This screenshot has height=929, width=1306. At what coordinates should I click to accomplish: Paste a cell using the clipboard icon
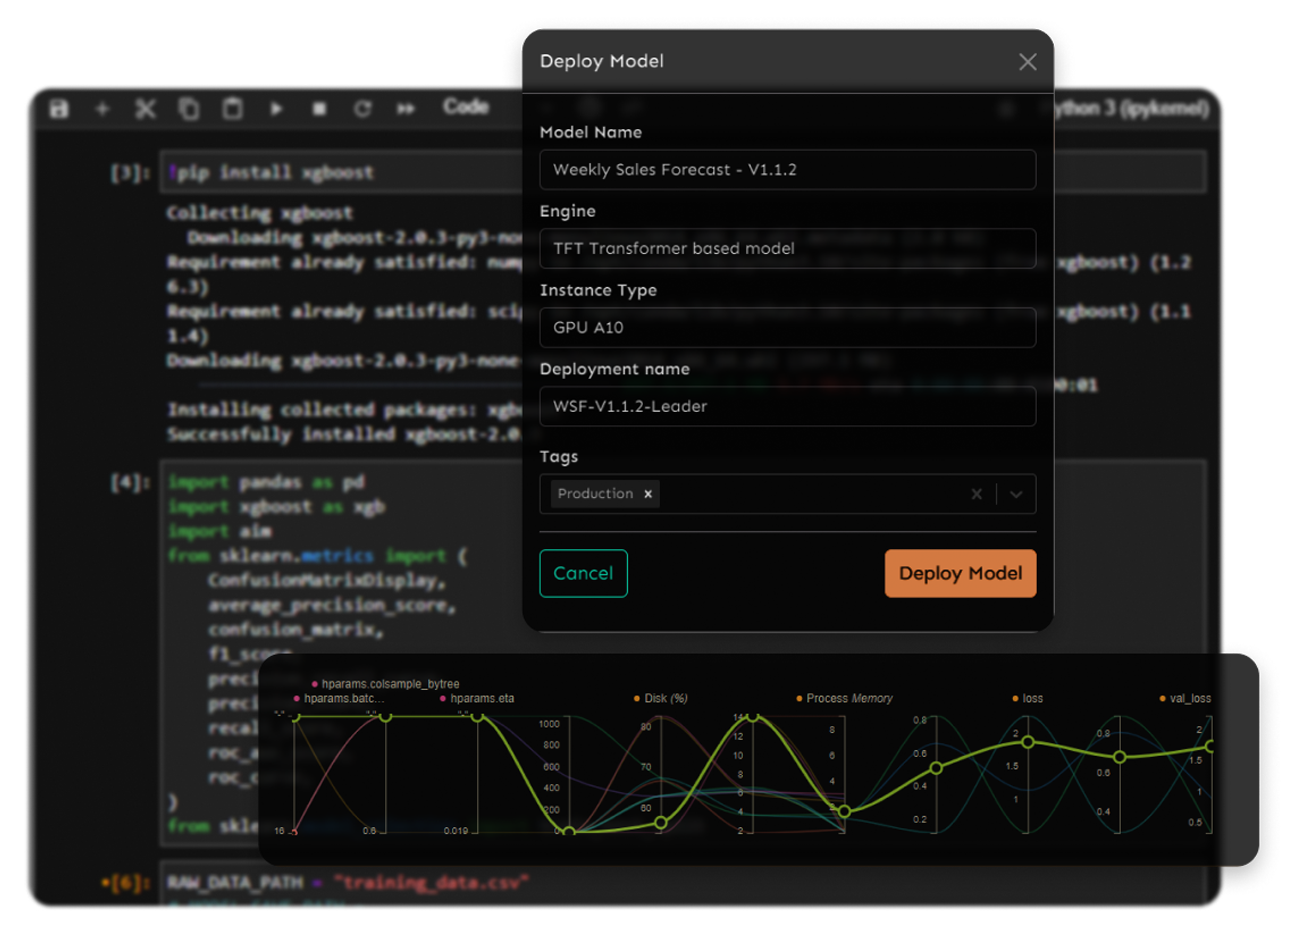[232, 108]
